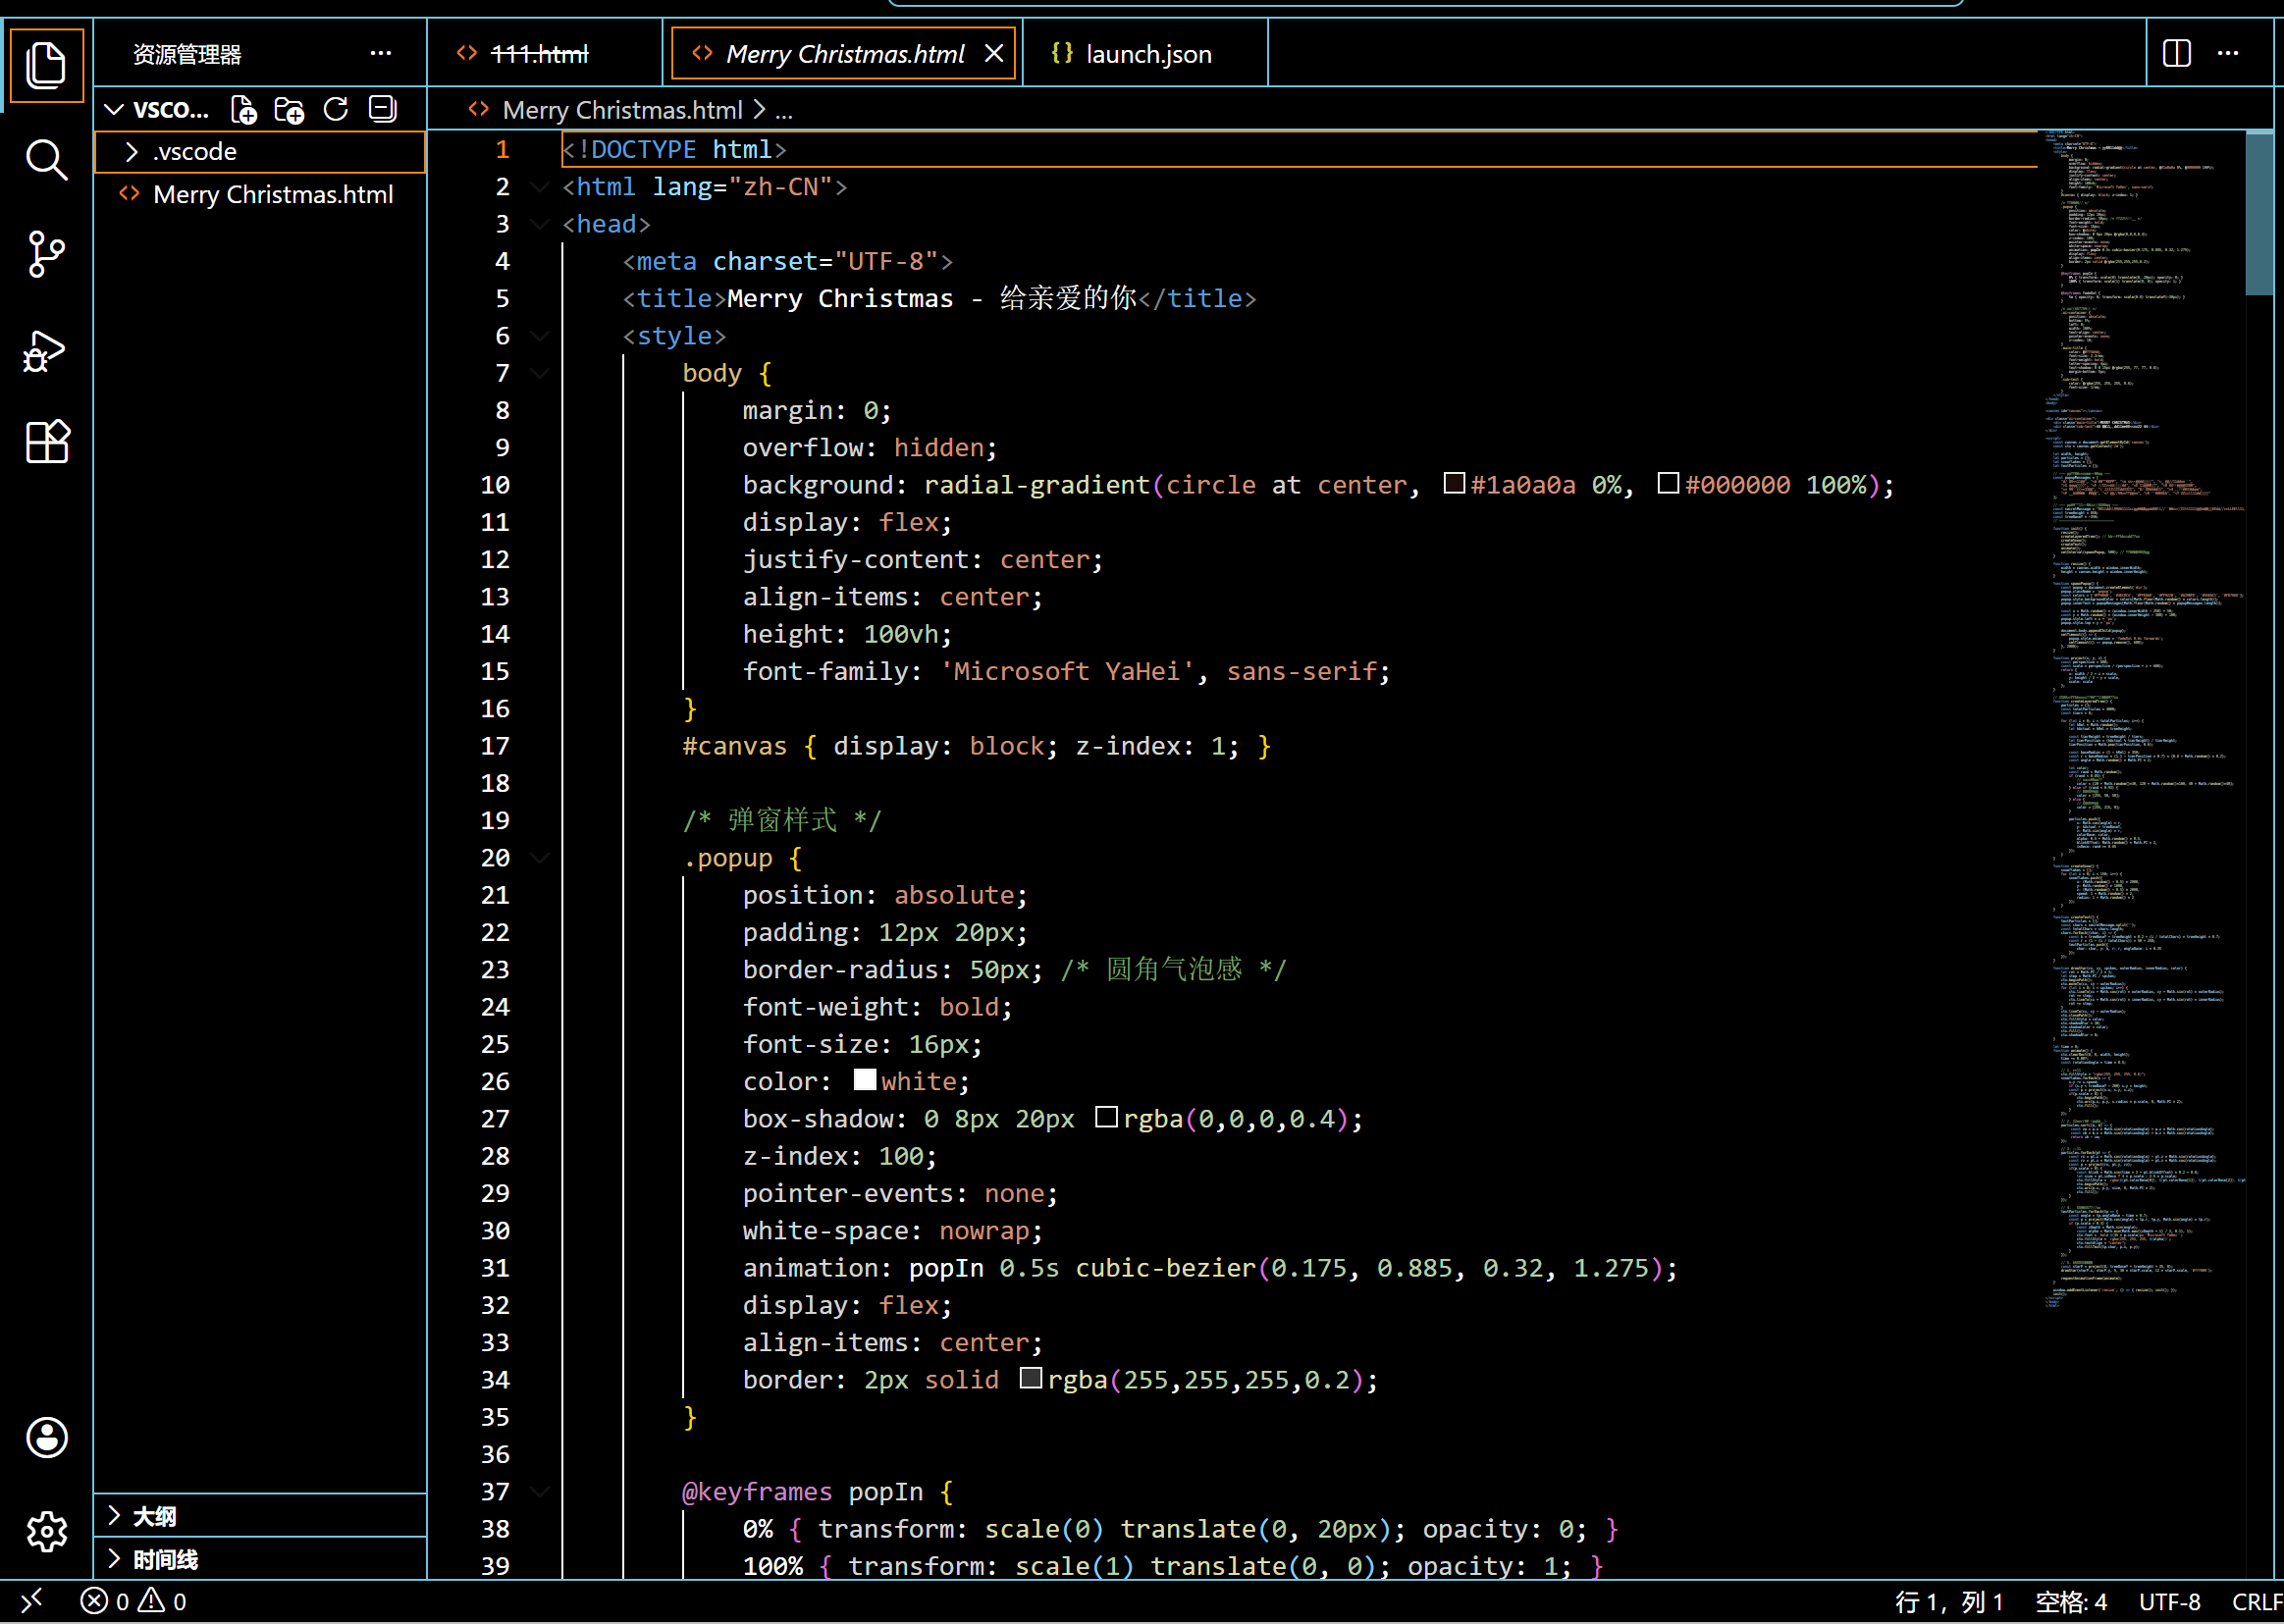Click the white color swatch on line 26
Image resolution: width=2284 pixels, height=1624 pixels.
[865, 1080]
